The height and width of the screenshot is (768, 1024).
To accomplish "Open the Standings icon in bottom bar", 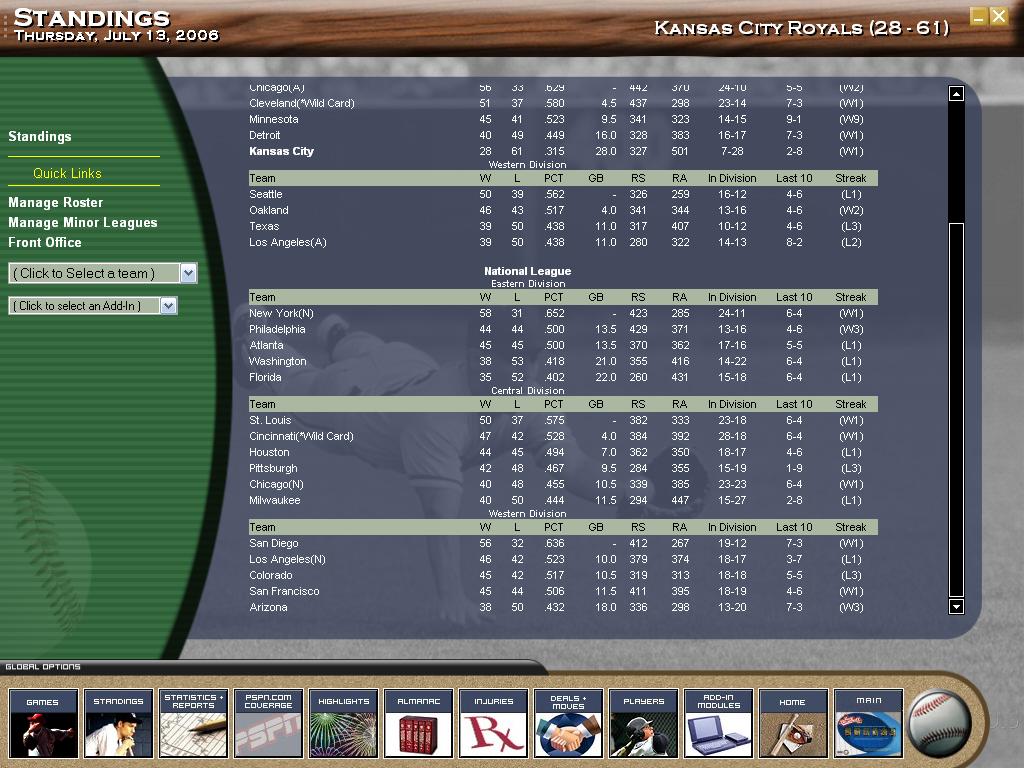I will (x=118, y=723).
